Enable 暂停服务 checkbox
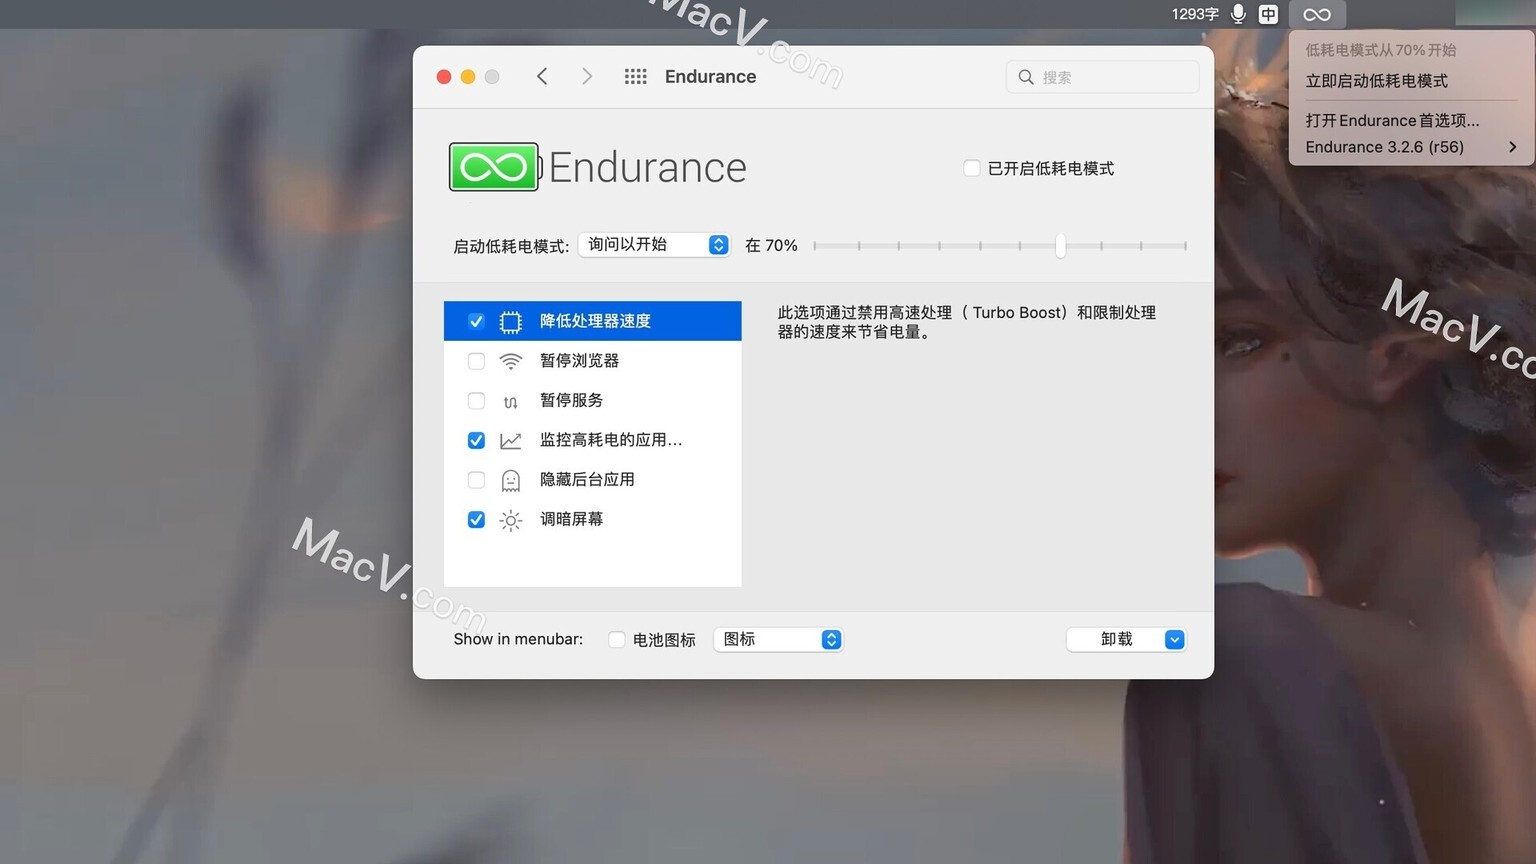This screenshot has width=1536, height=864. [476, 401]
